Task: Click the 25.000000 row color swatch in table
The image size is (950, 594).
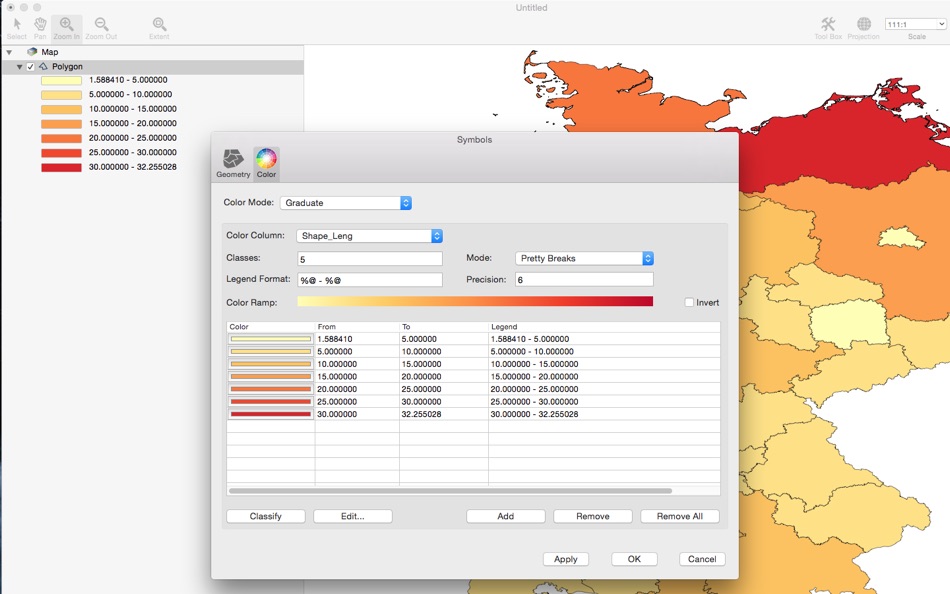Action: pos(271,402)
